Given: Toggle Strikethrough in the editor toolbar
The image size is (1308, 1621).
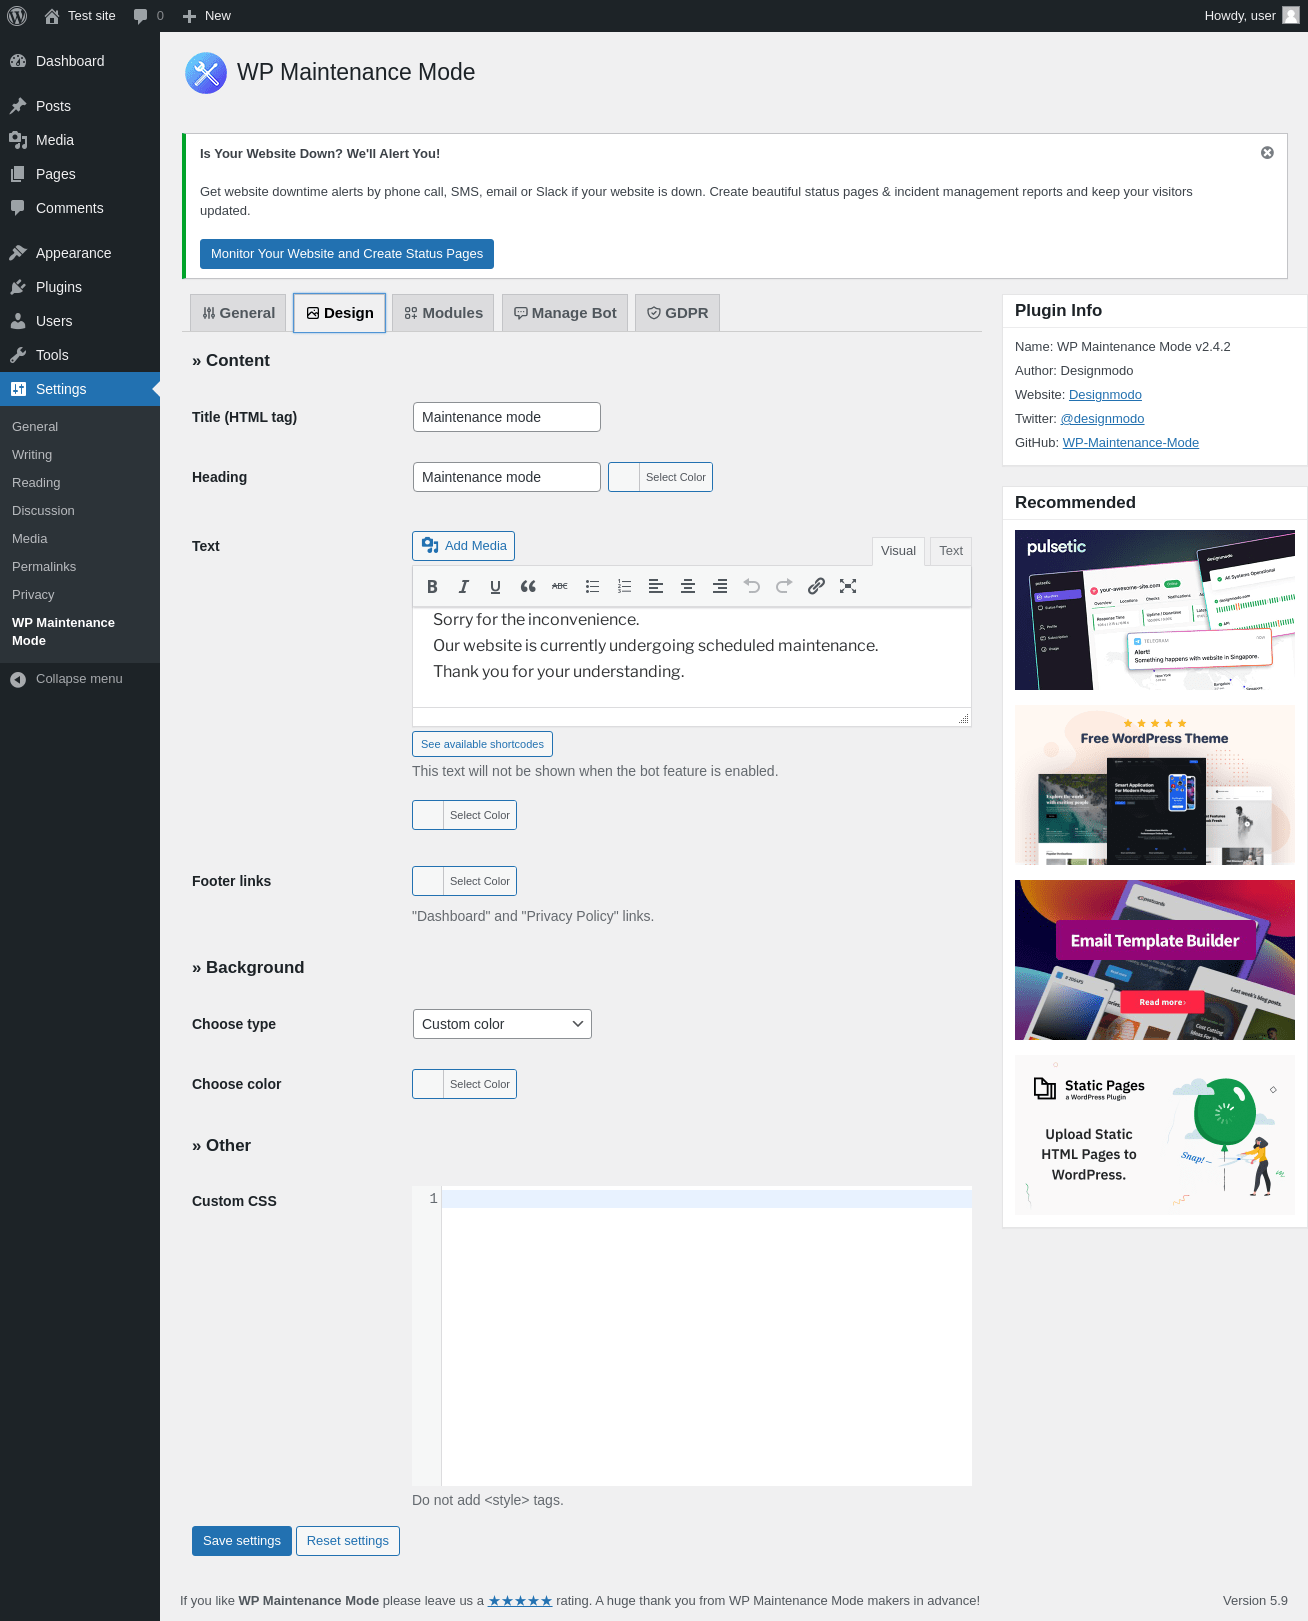Looking at the screenshot, I should pyautogui.click(x=560, y=586).
